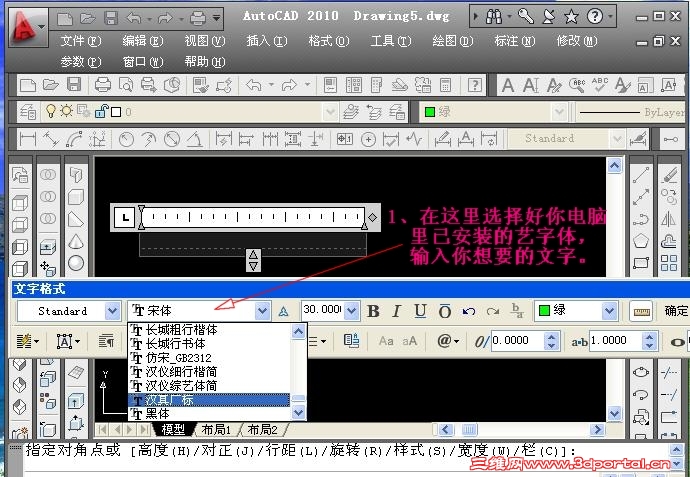Screen dimensions: 690x477
Task: Click the Stack fraction icon
Action: tap(517, 311)
